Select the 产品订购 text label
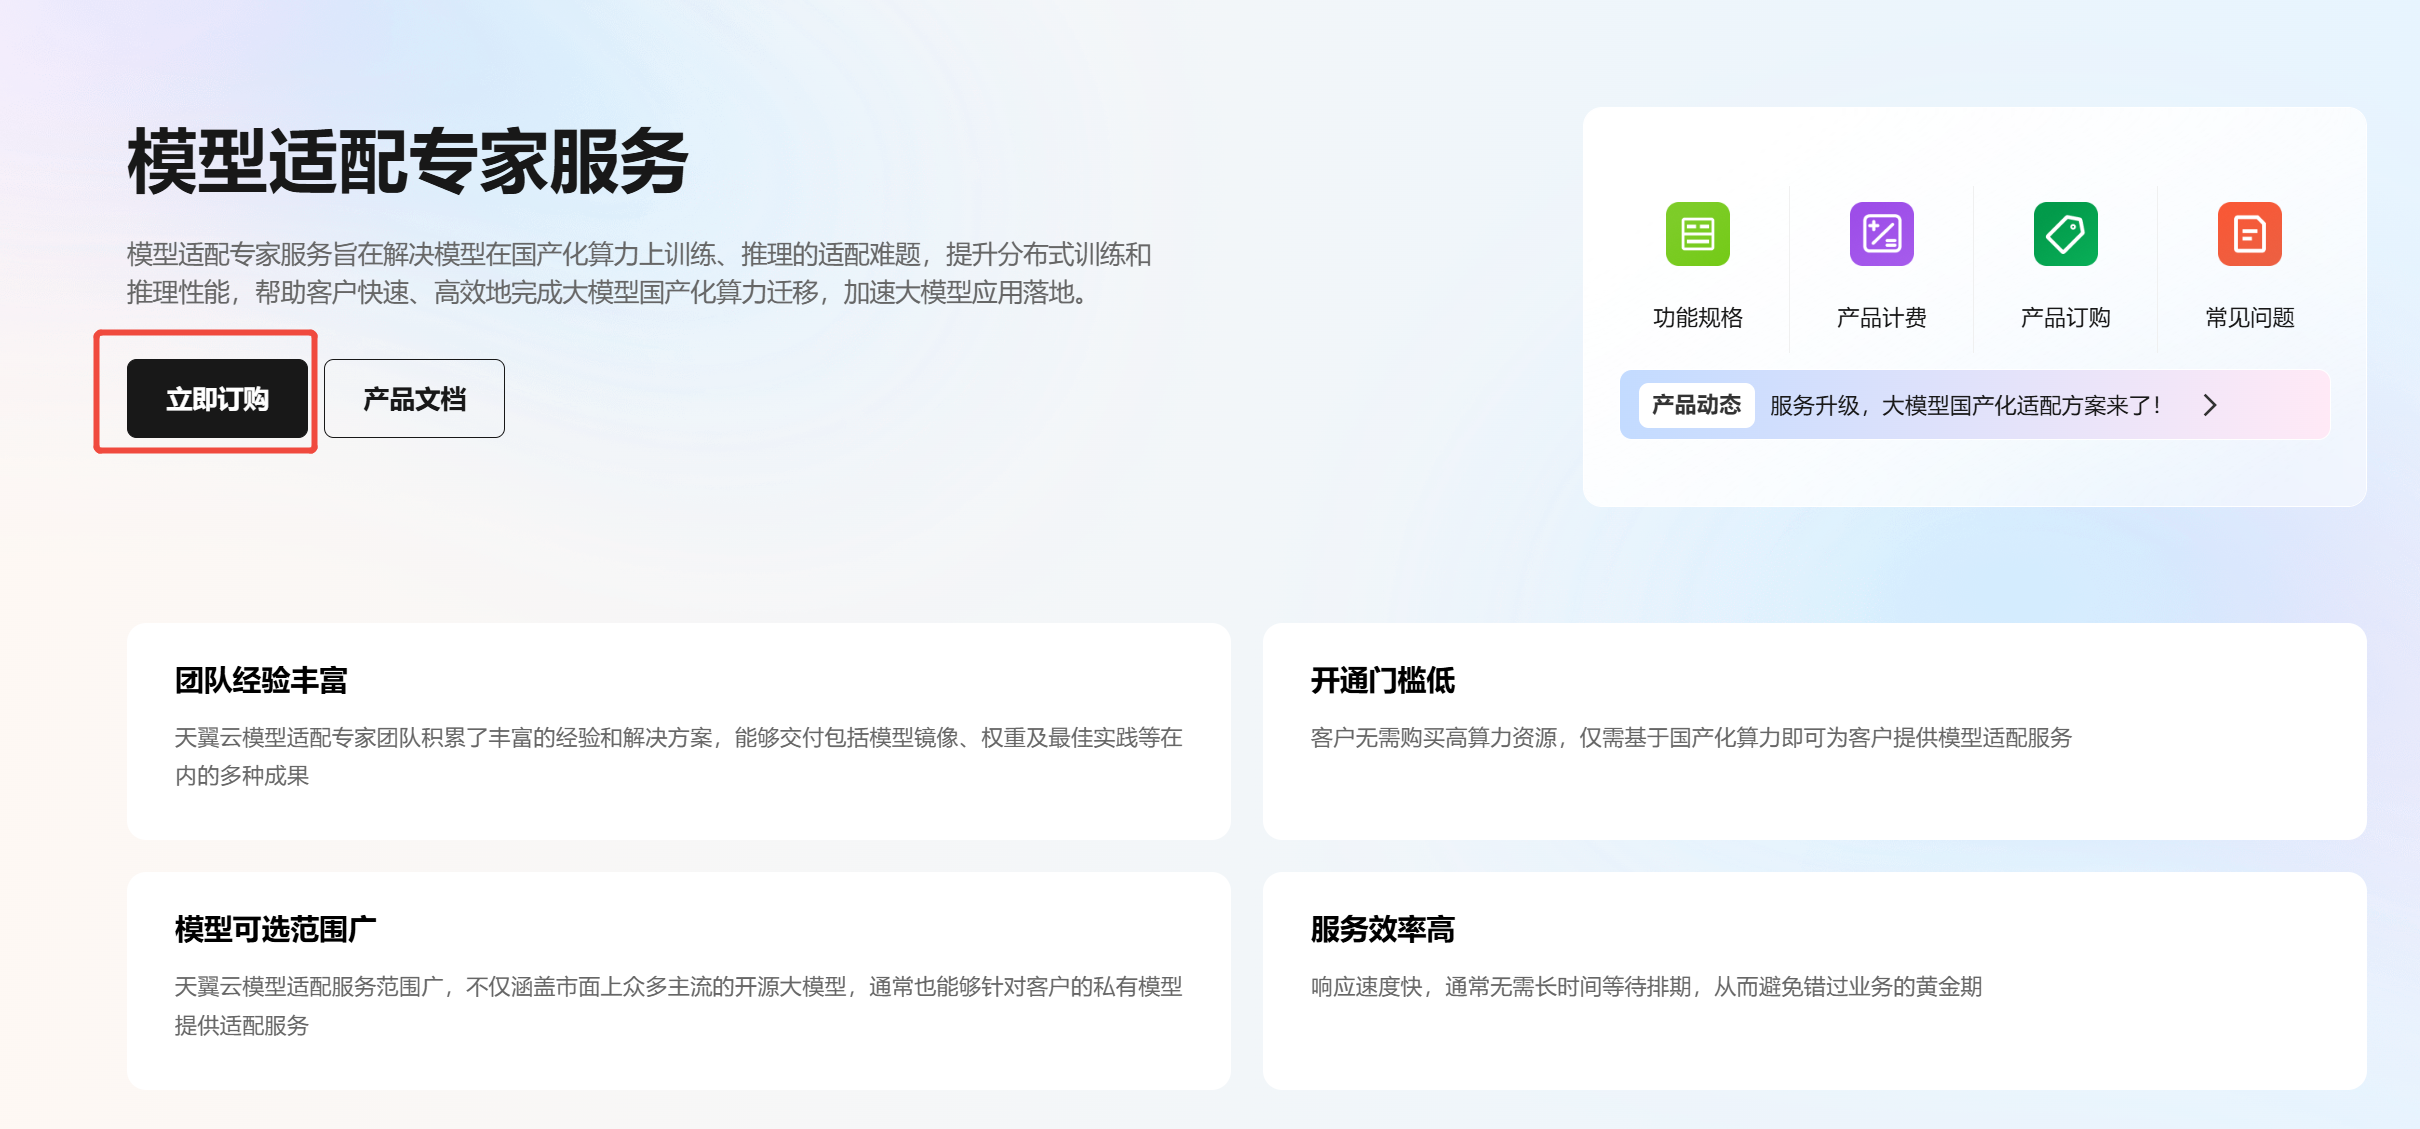The height and width of the screenshot is (1129, 2420). coord(2065,318)
